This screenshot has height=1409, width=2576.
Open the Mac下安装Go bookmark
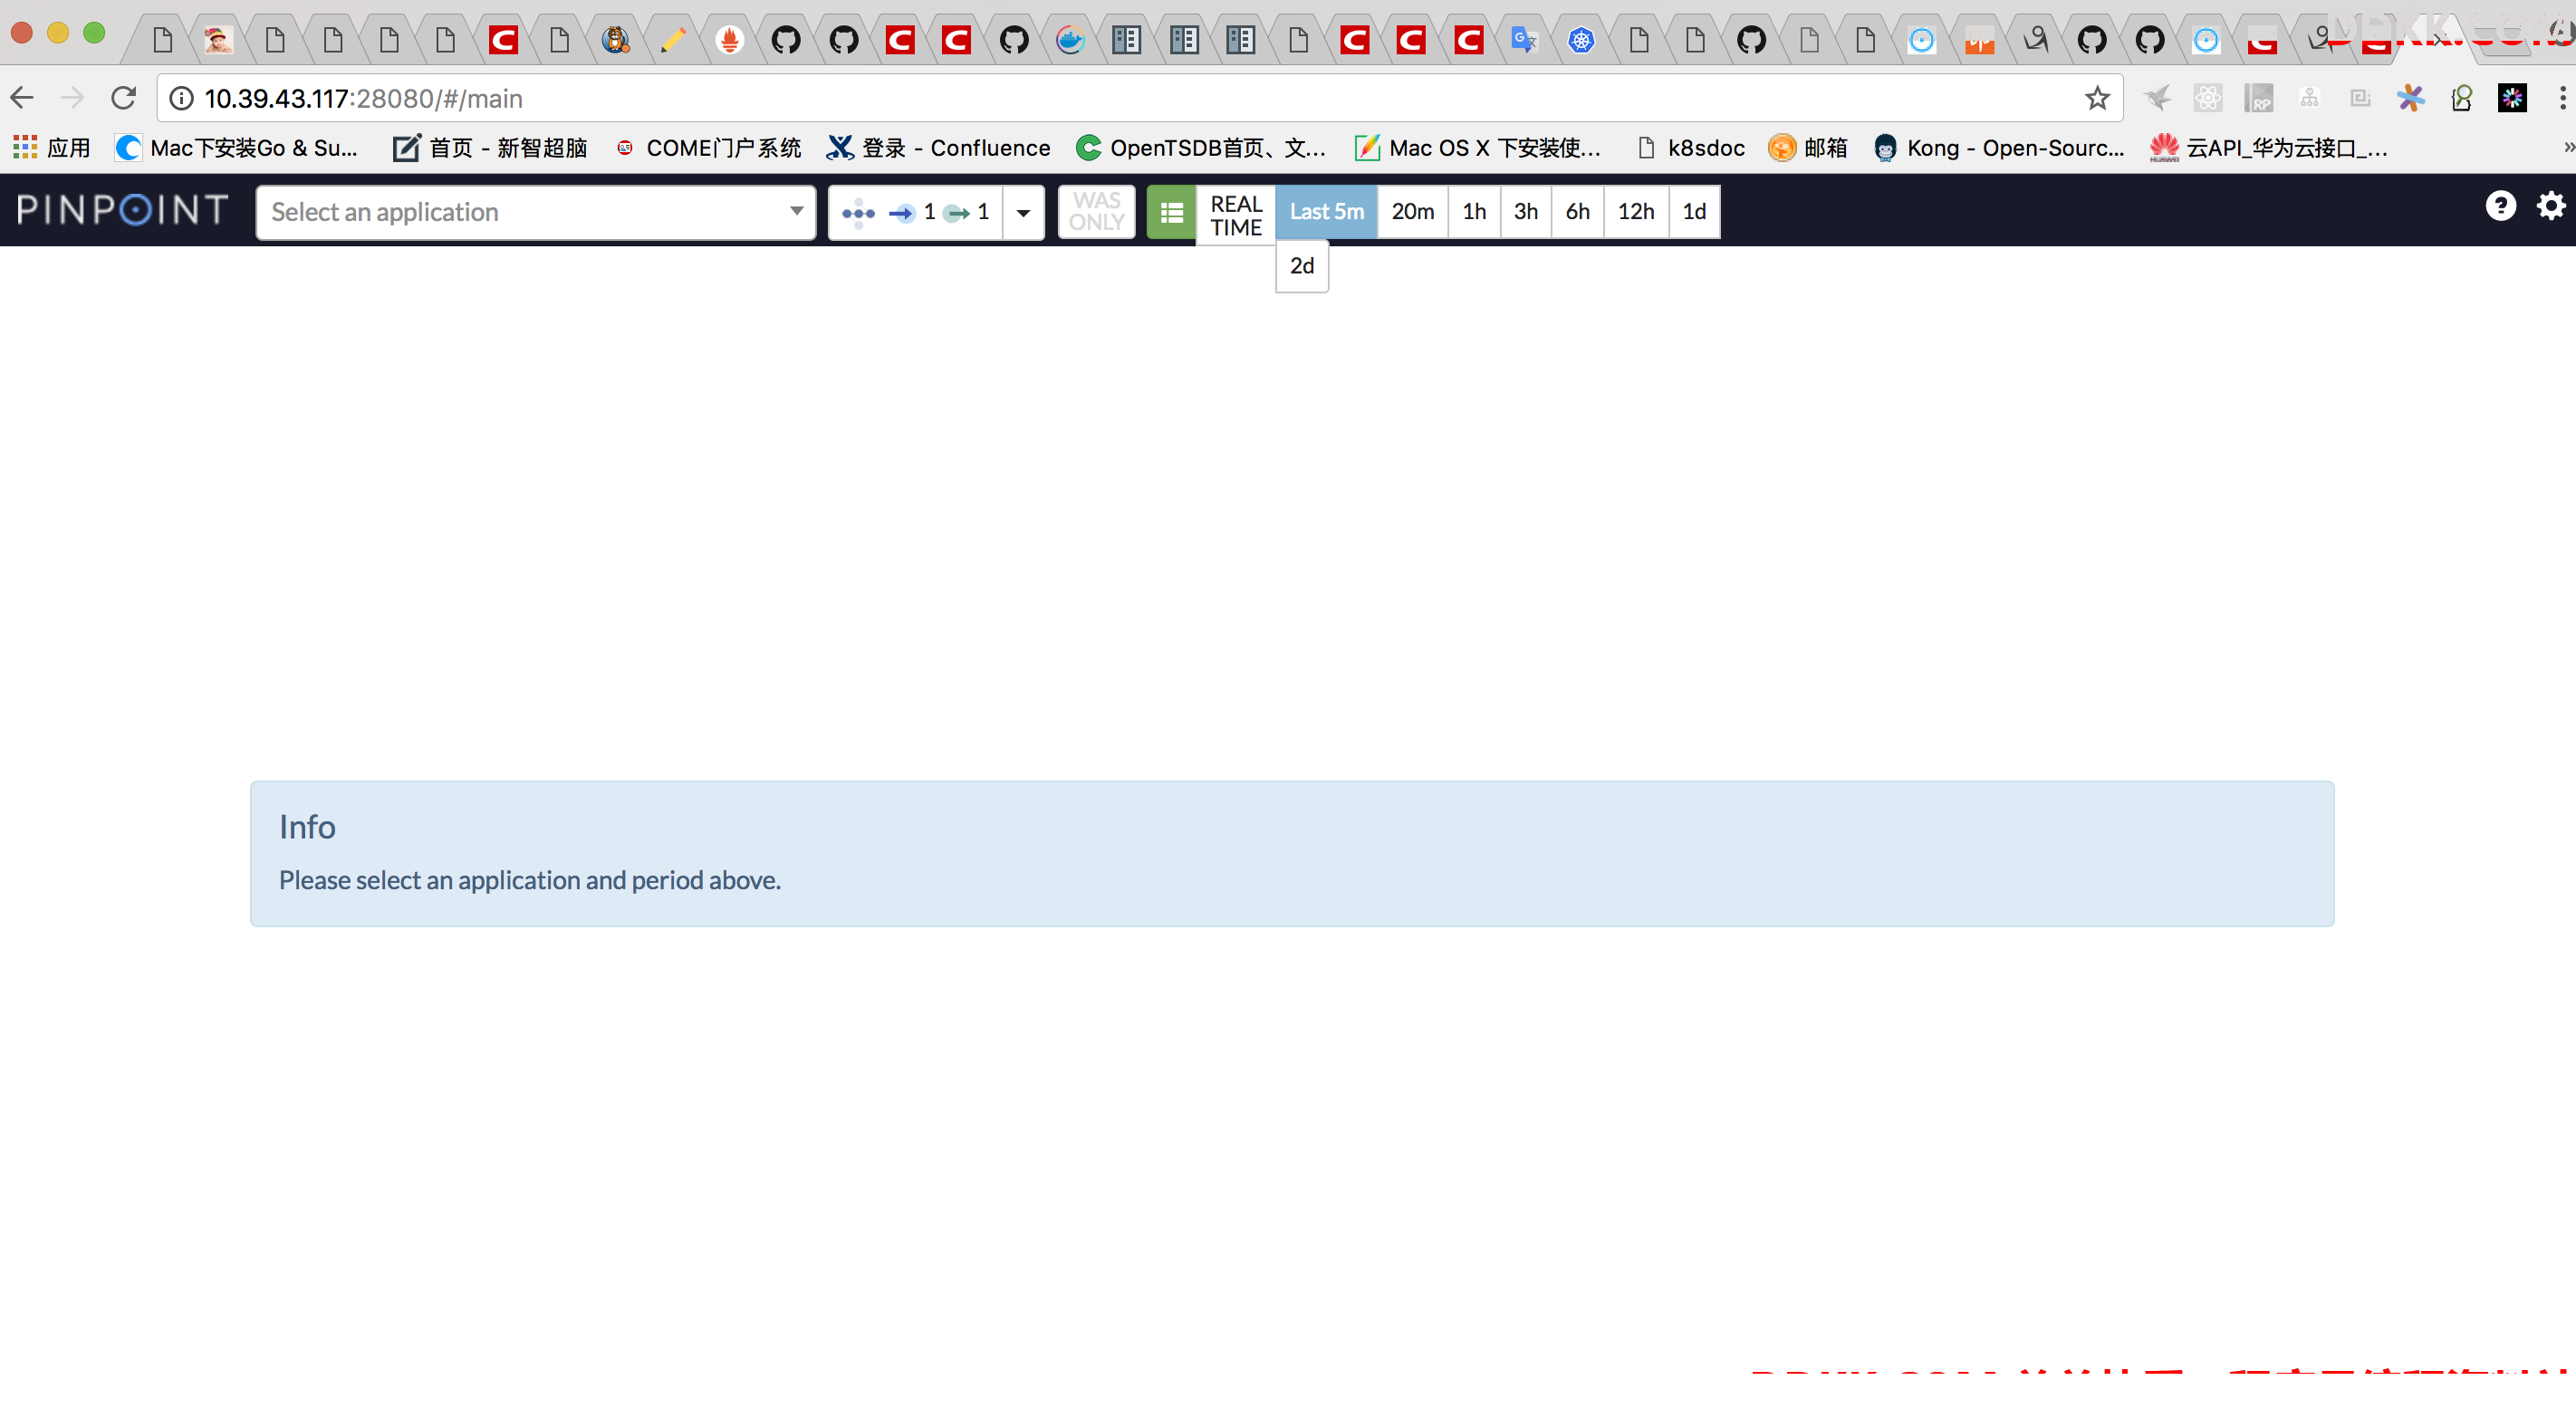236,148
